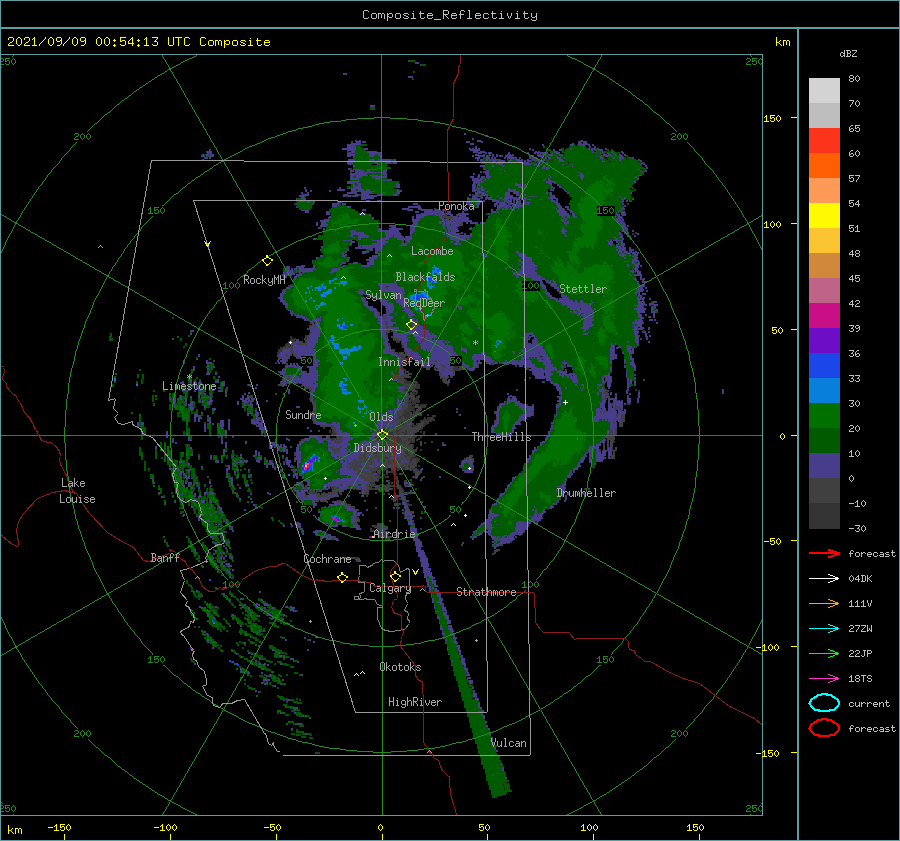Click the intense storm cell southwest of Didsbury

[309, 463]
